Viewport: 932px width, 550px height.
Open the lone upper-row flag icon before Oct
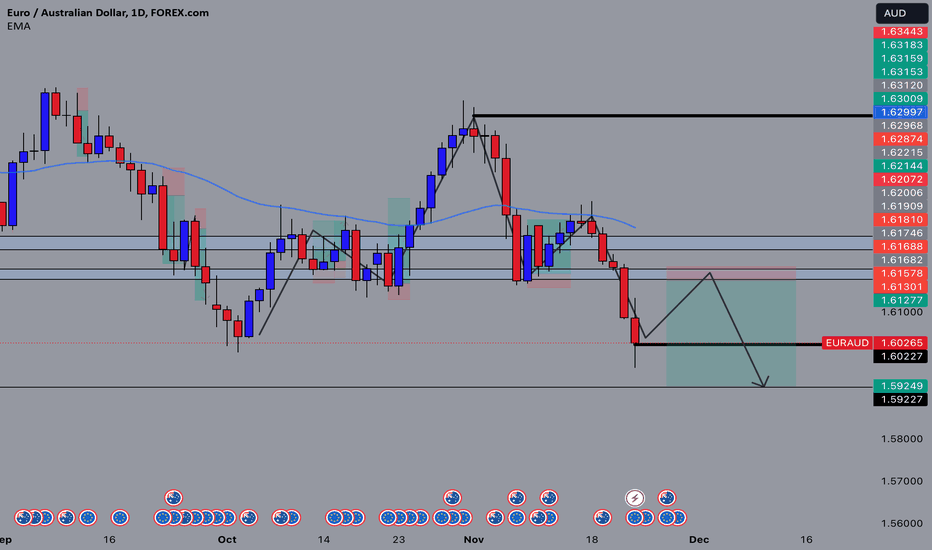pos(174,498)
